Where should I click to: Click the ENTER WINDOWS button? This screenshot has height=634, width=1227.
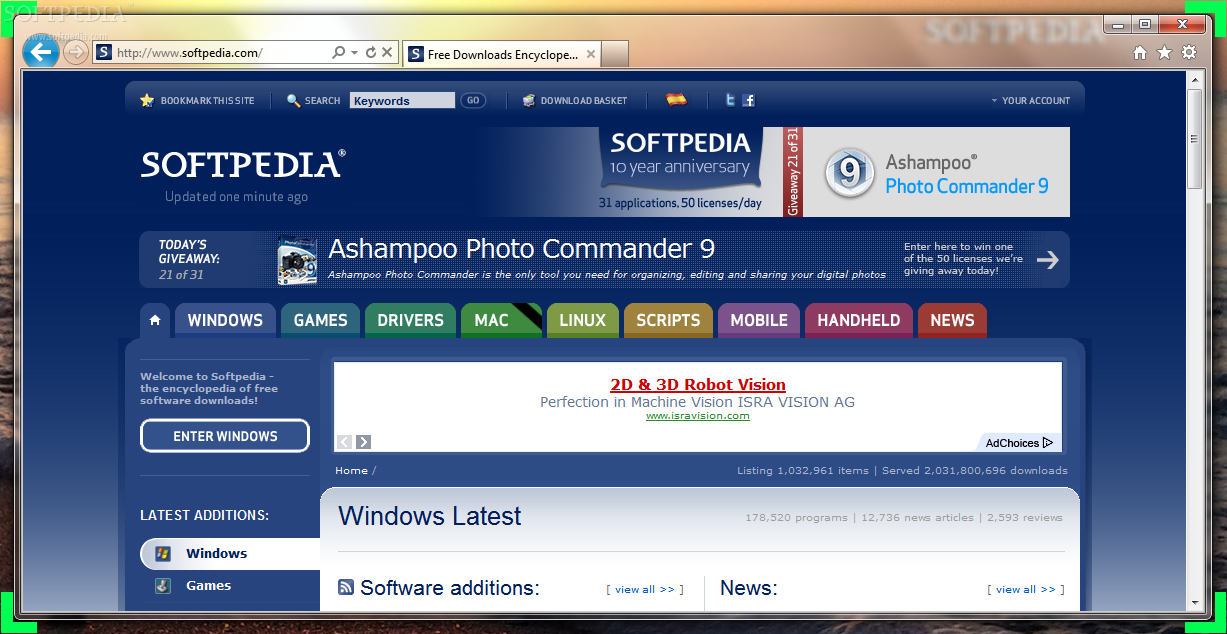pyautogui.click(x=225, y=436)
